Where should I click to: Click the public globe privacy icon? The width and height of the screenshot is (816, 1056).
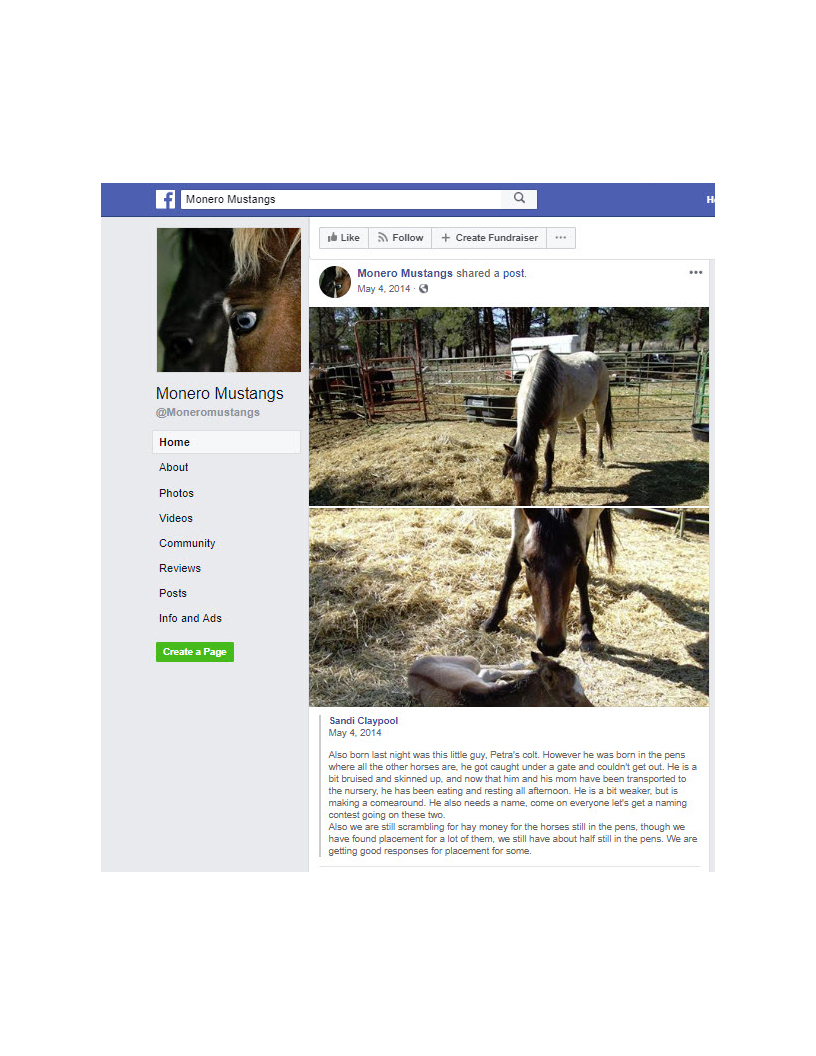click(x=423, y=289)
